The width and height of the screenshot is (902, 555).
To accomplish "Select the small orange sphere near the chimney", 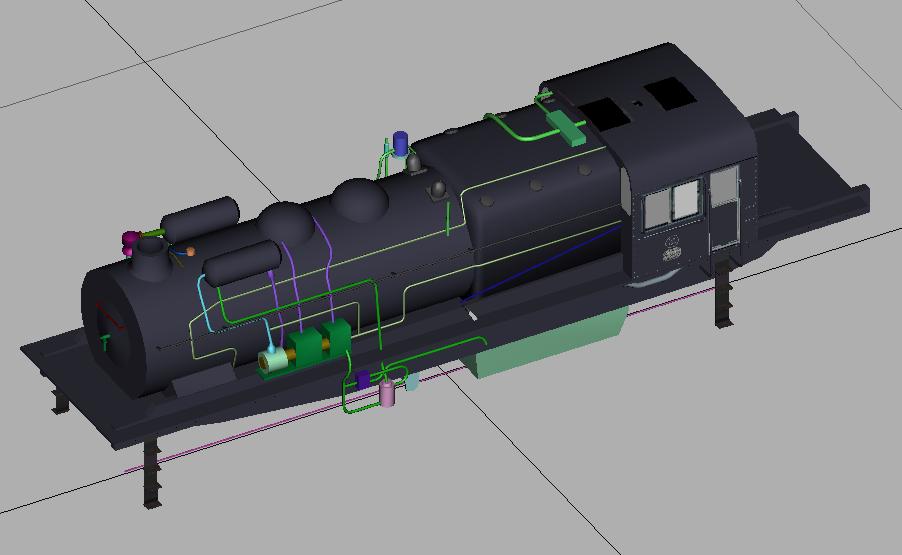I will tap(190, 252).
